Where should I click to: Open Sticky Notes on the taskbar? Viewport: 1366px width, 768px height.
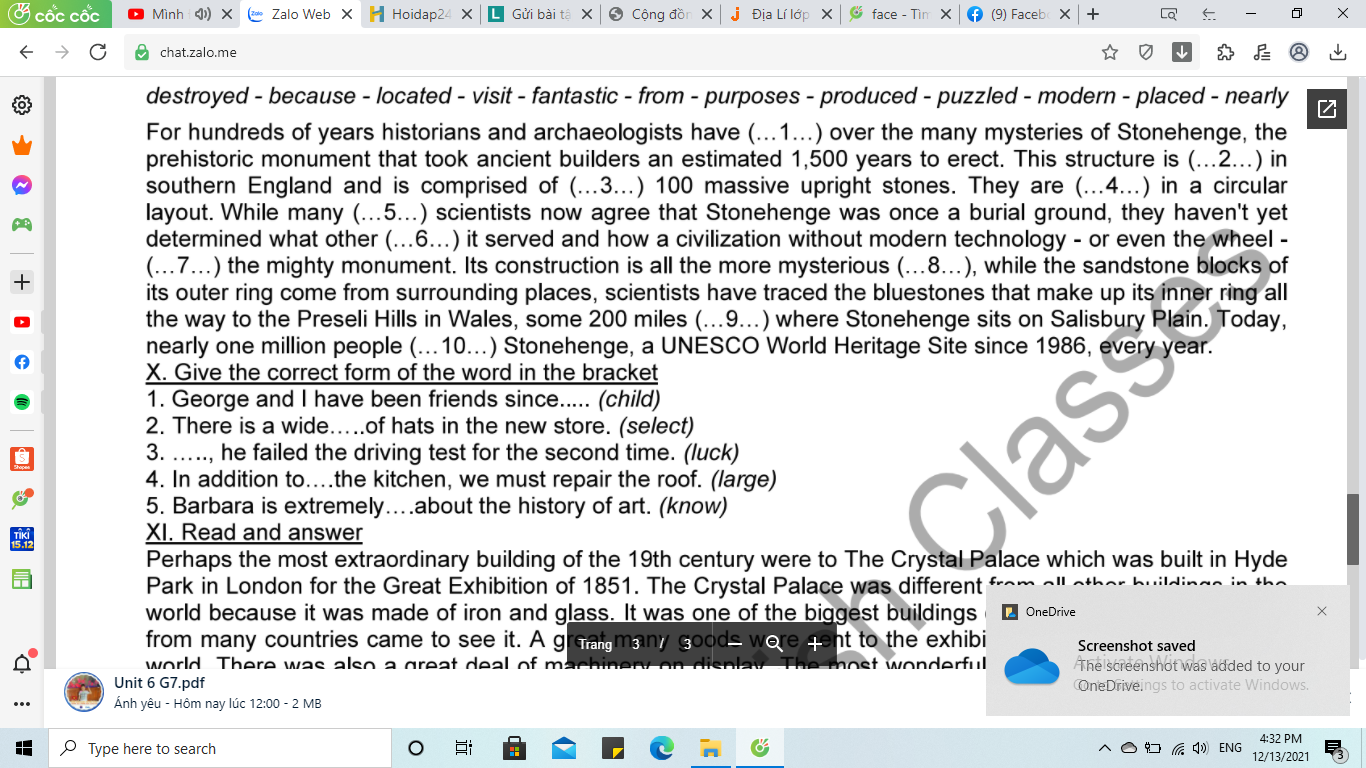click(612, 748)
